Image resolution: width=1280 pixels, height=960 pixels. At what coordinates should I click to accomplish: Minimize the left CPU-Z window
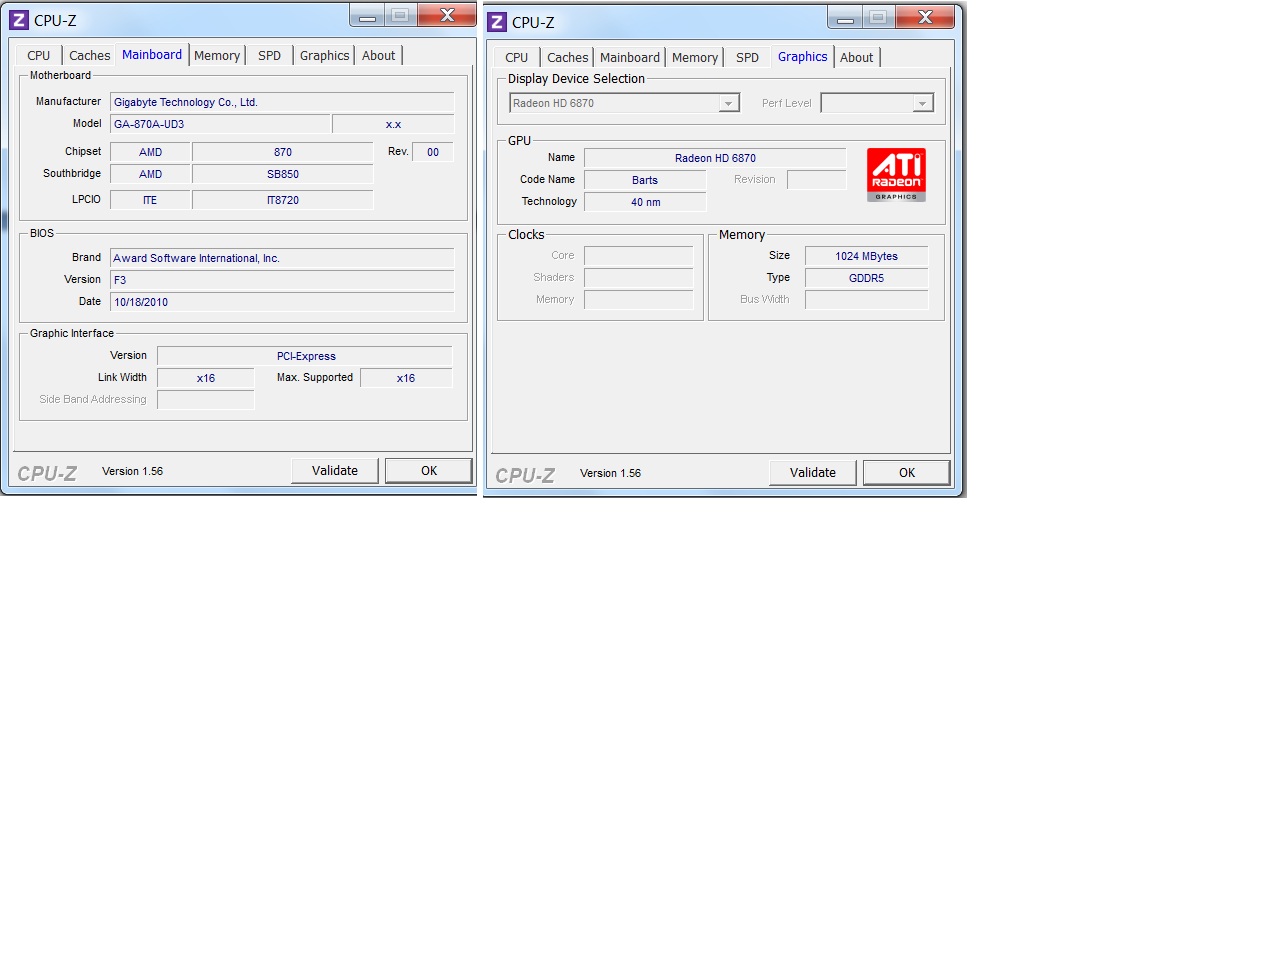pyautogui.click(x=367, y=16)
